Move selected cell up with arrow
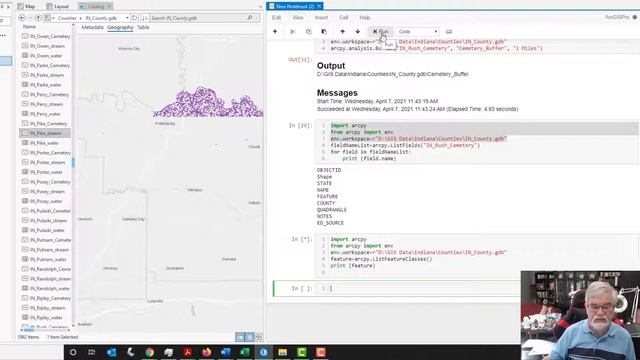Image resolution: width=640 pixels, height=360 pixels. click(342, 31)
